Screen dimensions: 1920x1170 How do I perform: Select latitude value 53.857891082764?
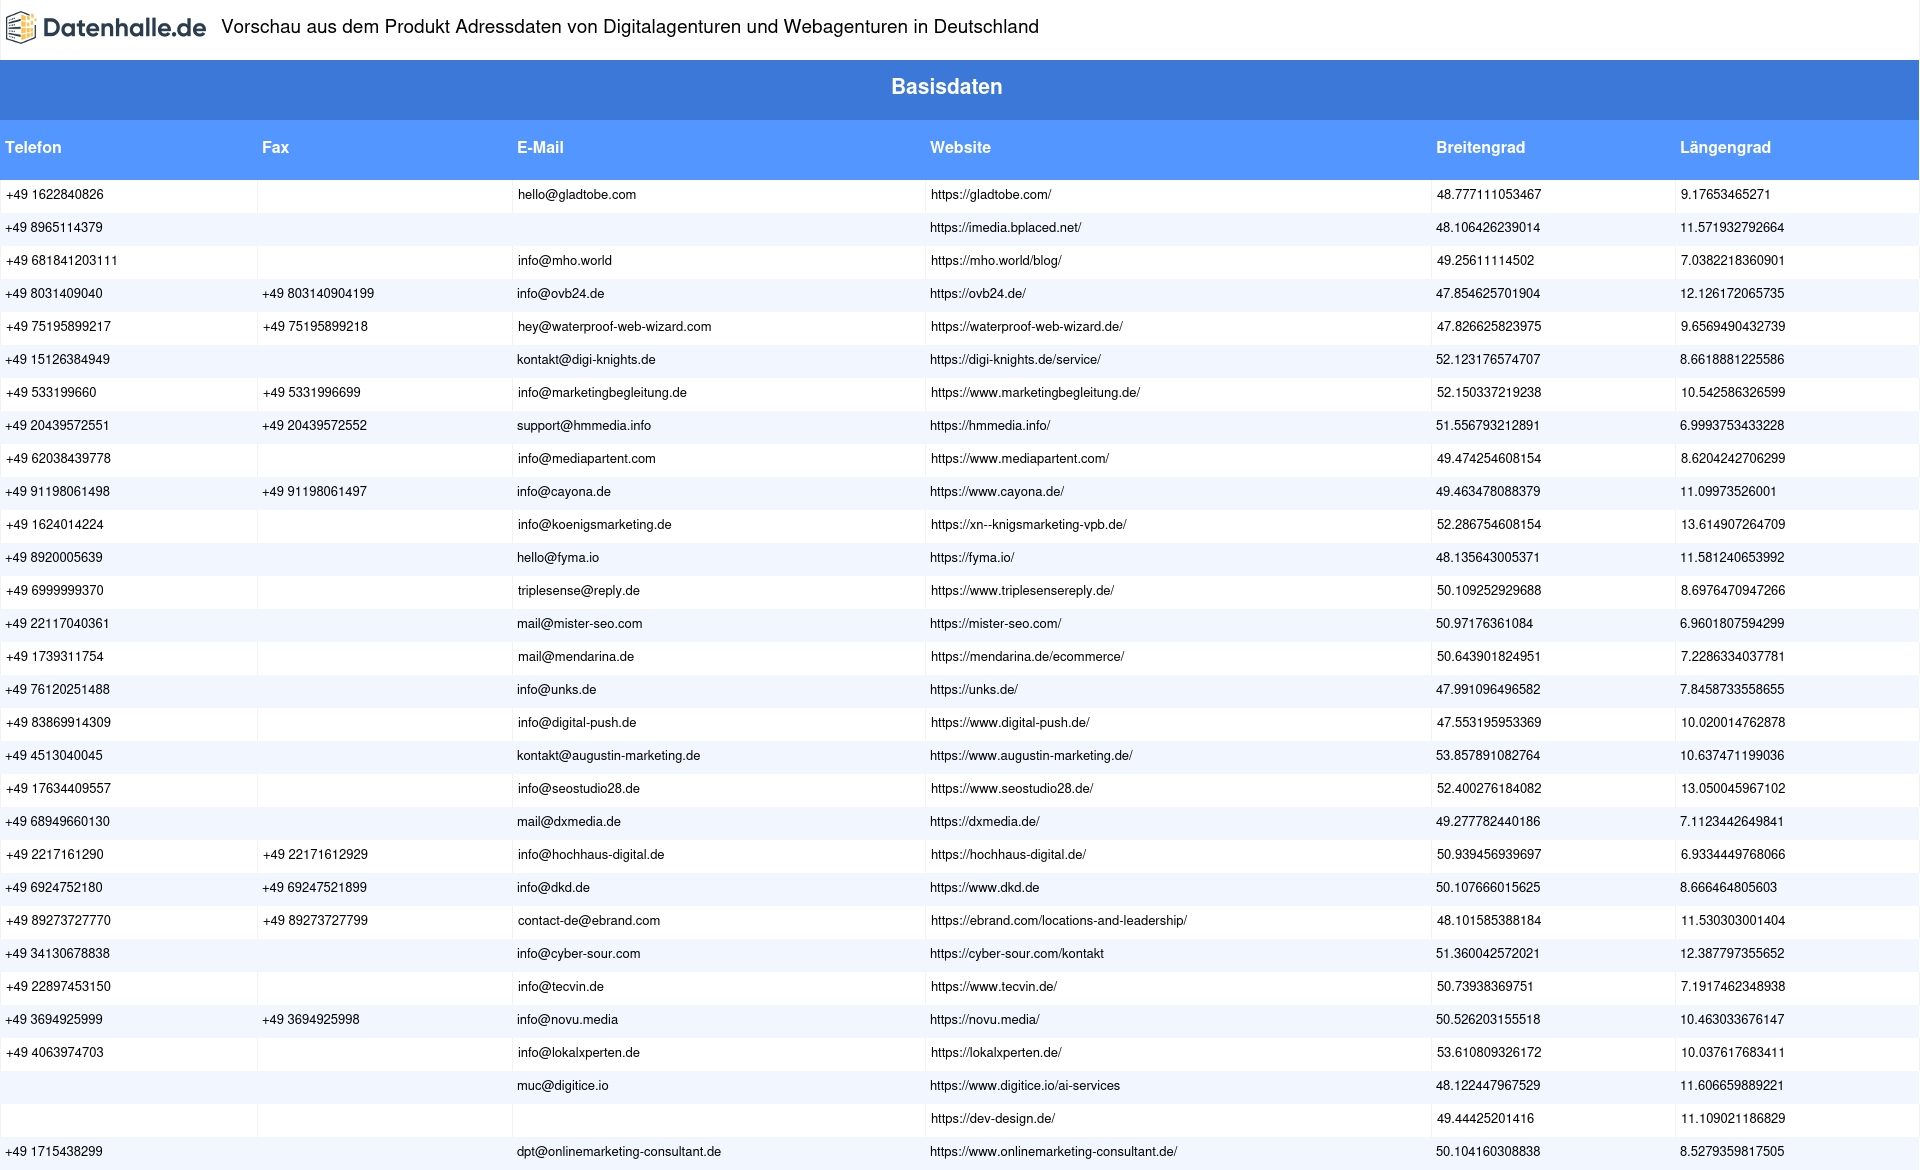1488,756
